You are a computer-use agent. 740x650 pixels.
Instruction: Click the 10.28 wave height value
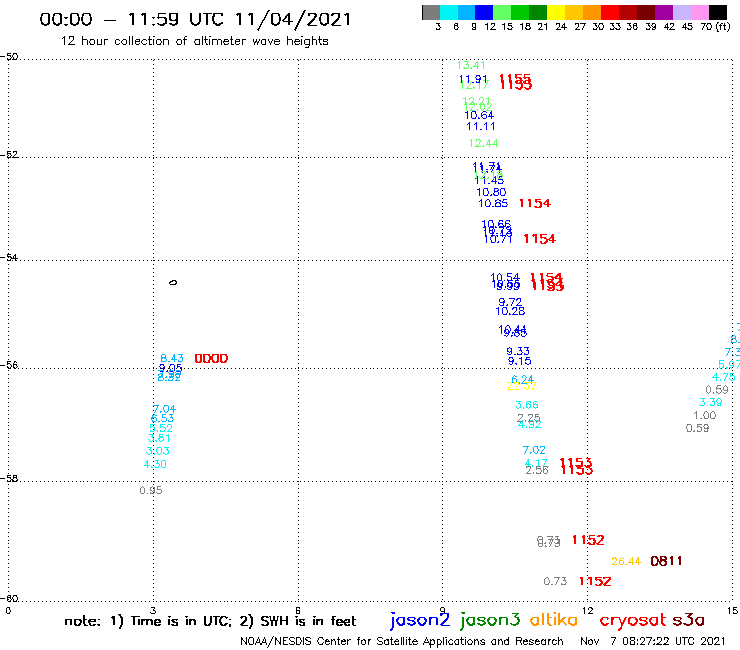(510, 311)
